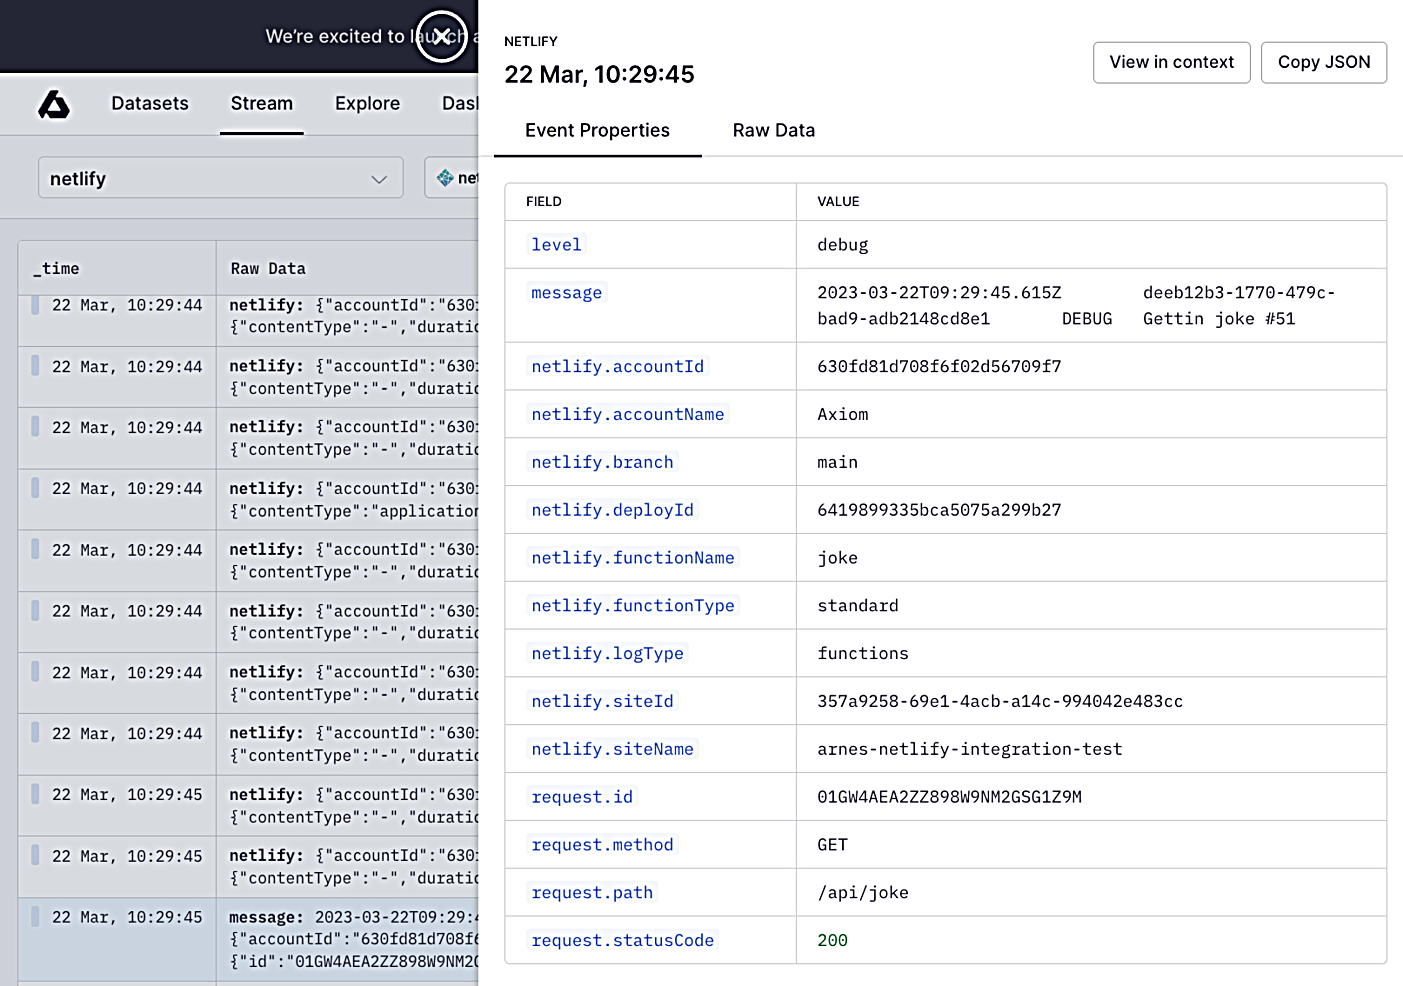Select request.id field
Screen dimensions: 1403x986
pyautogui.click(x=582, y=797)
